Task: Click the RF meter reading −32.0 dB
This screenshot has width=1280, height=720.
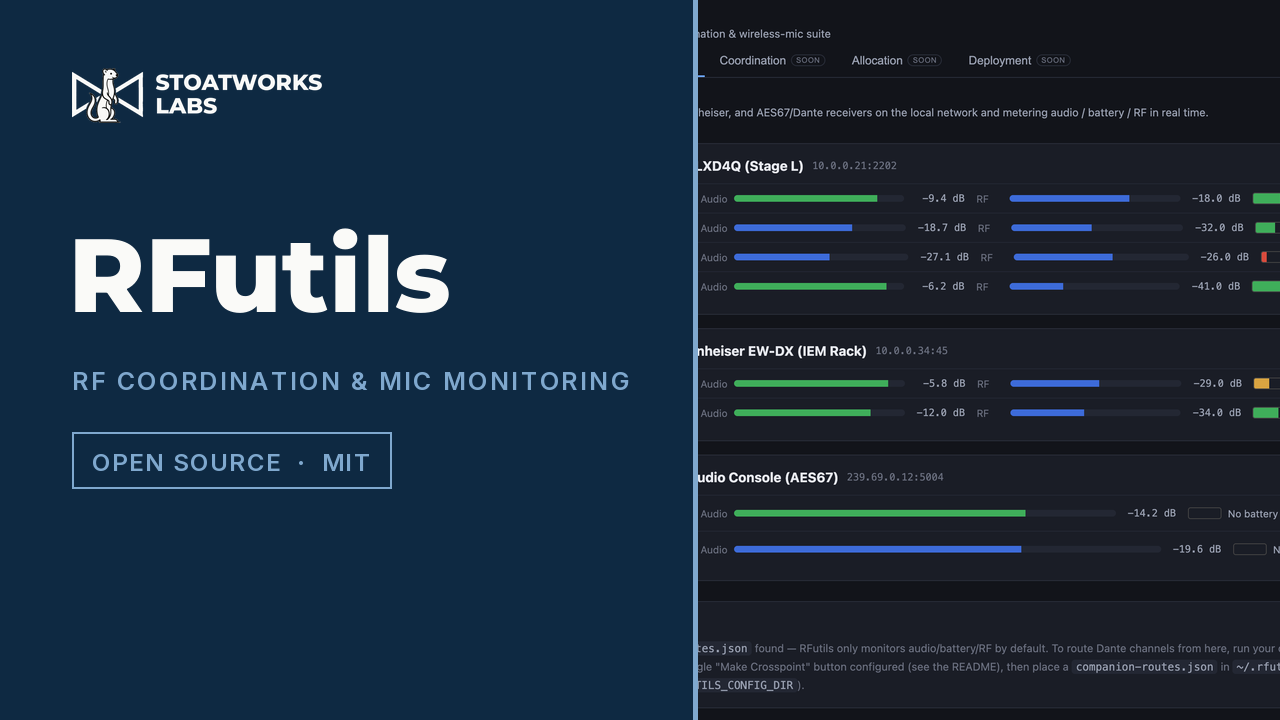Action: tap(1096, 227)
